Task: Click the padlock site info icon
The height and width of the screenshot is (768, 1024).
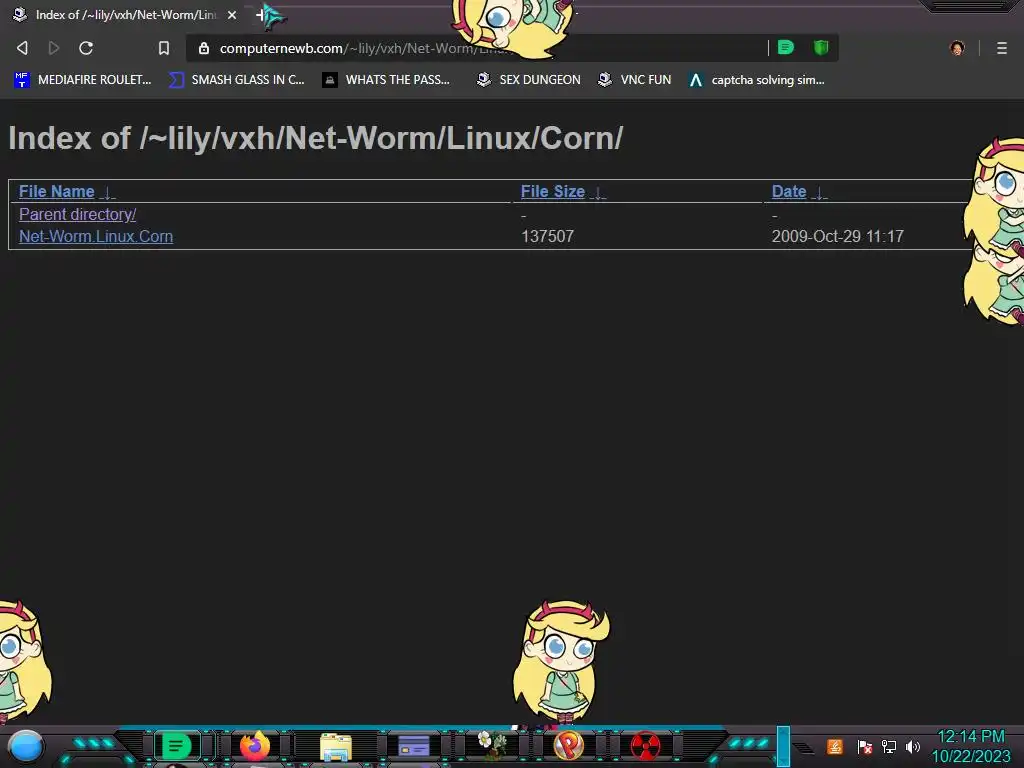Action: 204,48
